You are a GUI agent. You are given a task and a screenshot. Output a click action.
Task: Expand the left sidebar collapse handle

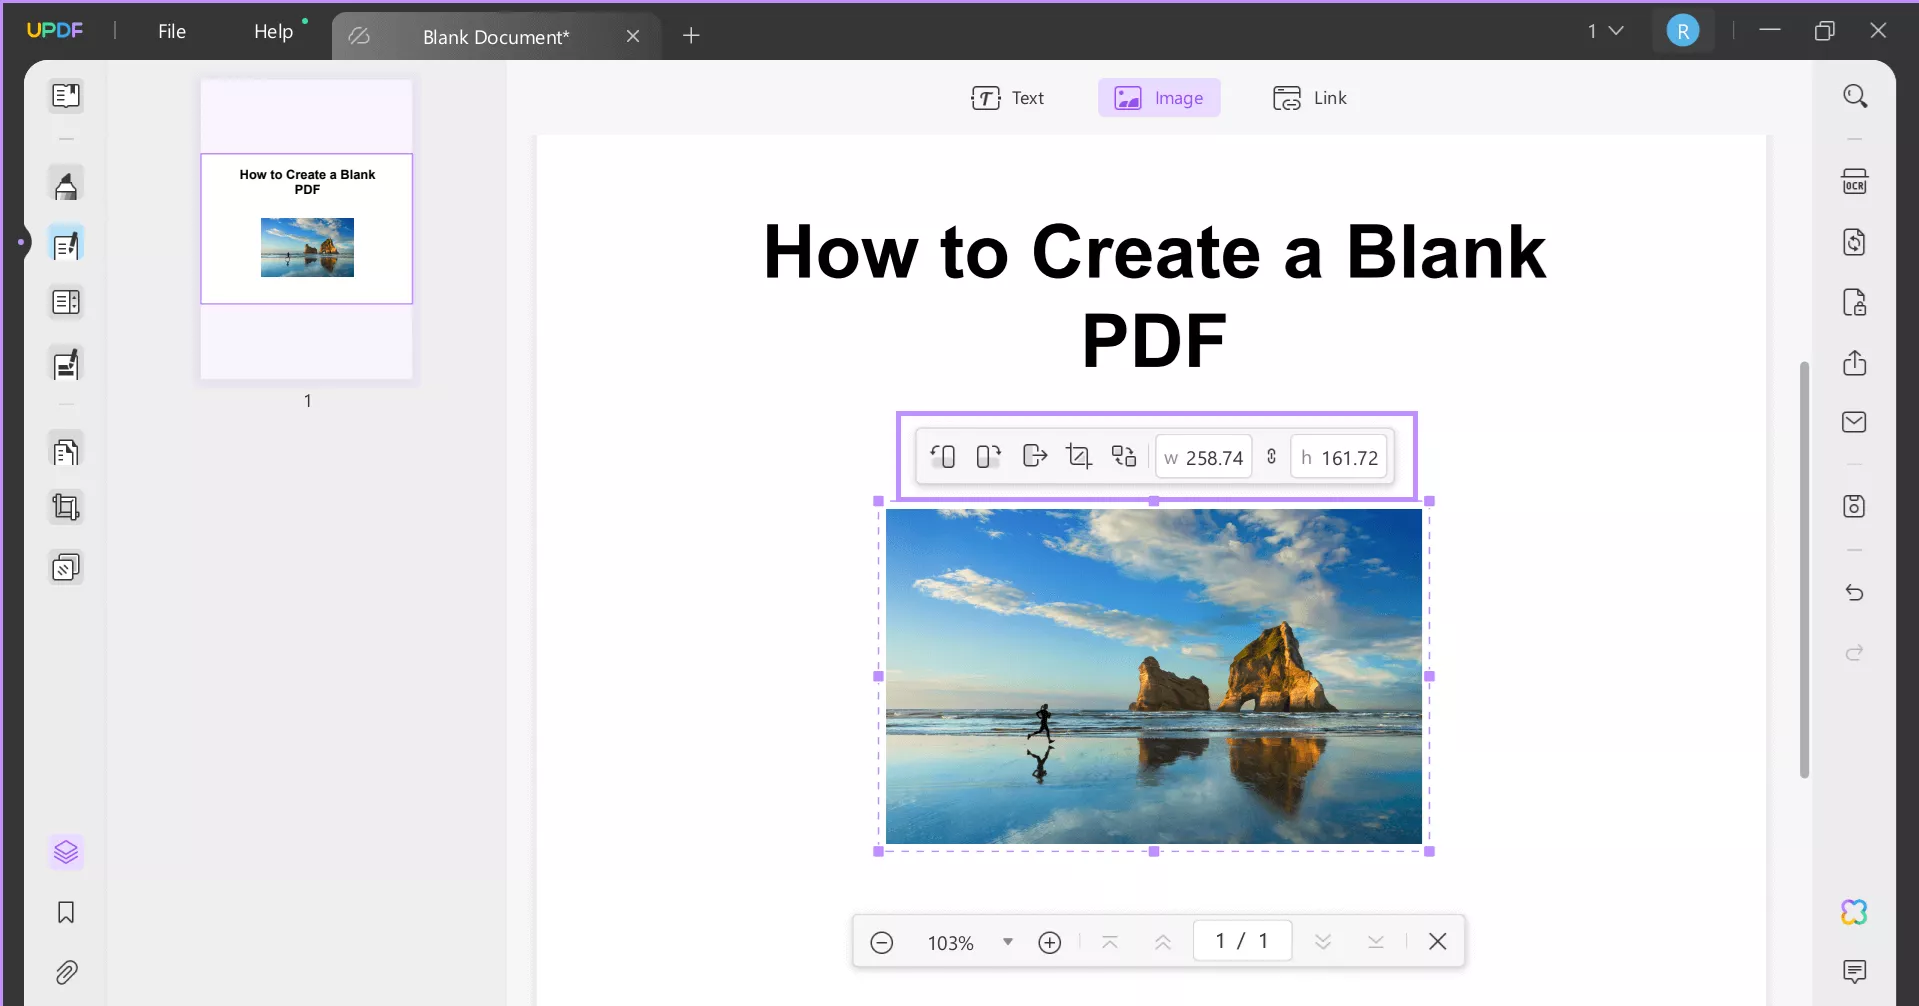[22, 242]
